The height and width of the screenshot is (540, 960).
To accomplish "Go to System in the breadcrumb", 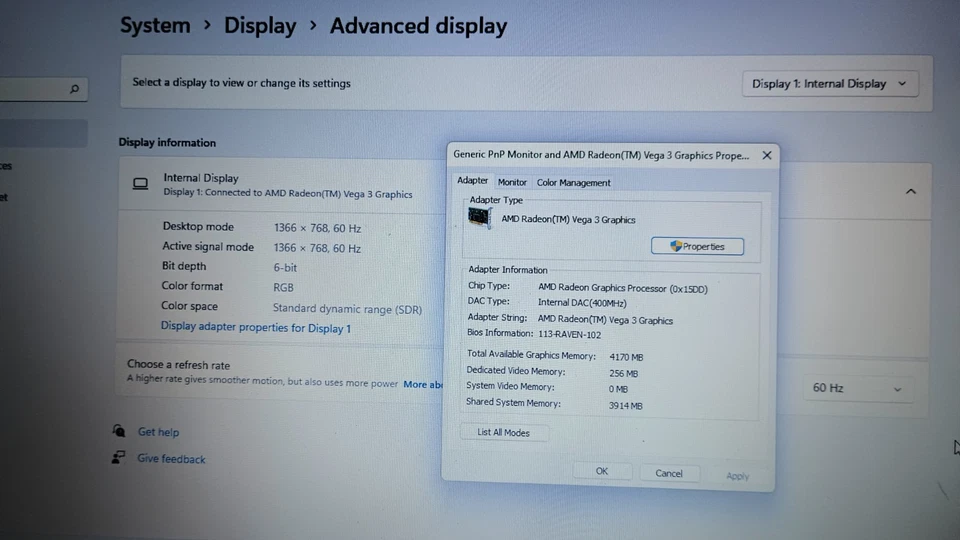I will pyautogui.click(x=156, y=25).
